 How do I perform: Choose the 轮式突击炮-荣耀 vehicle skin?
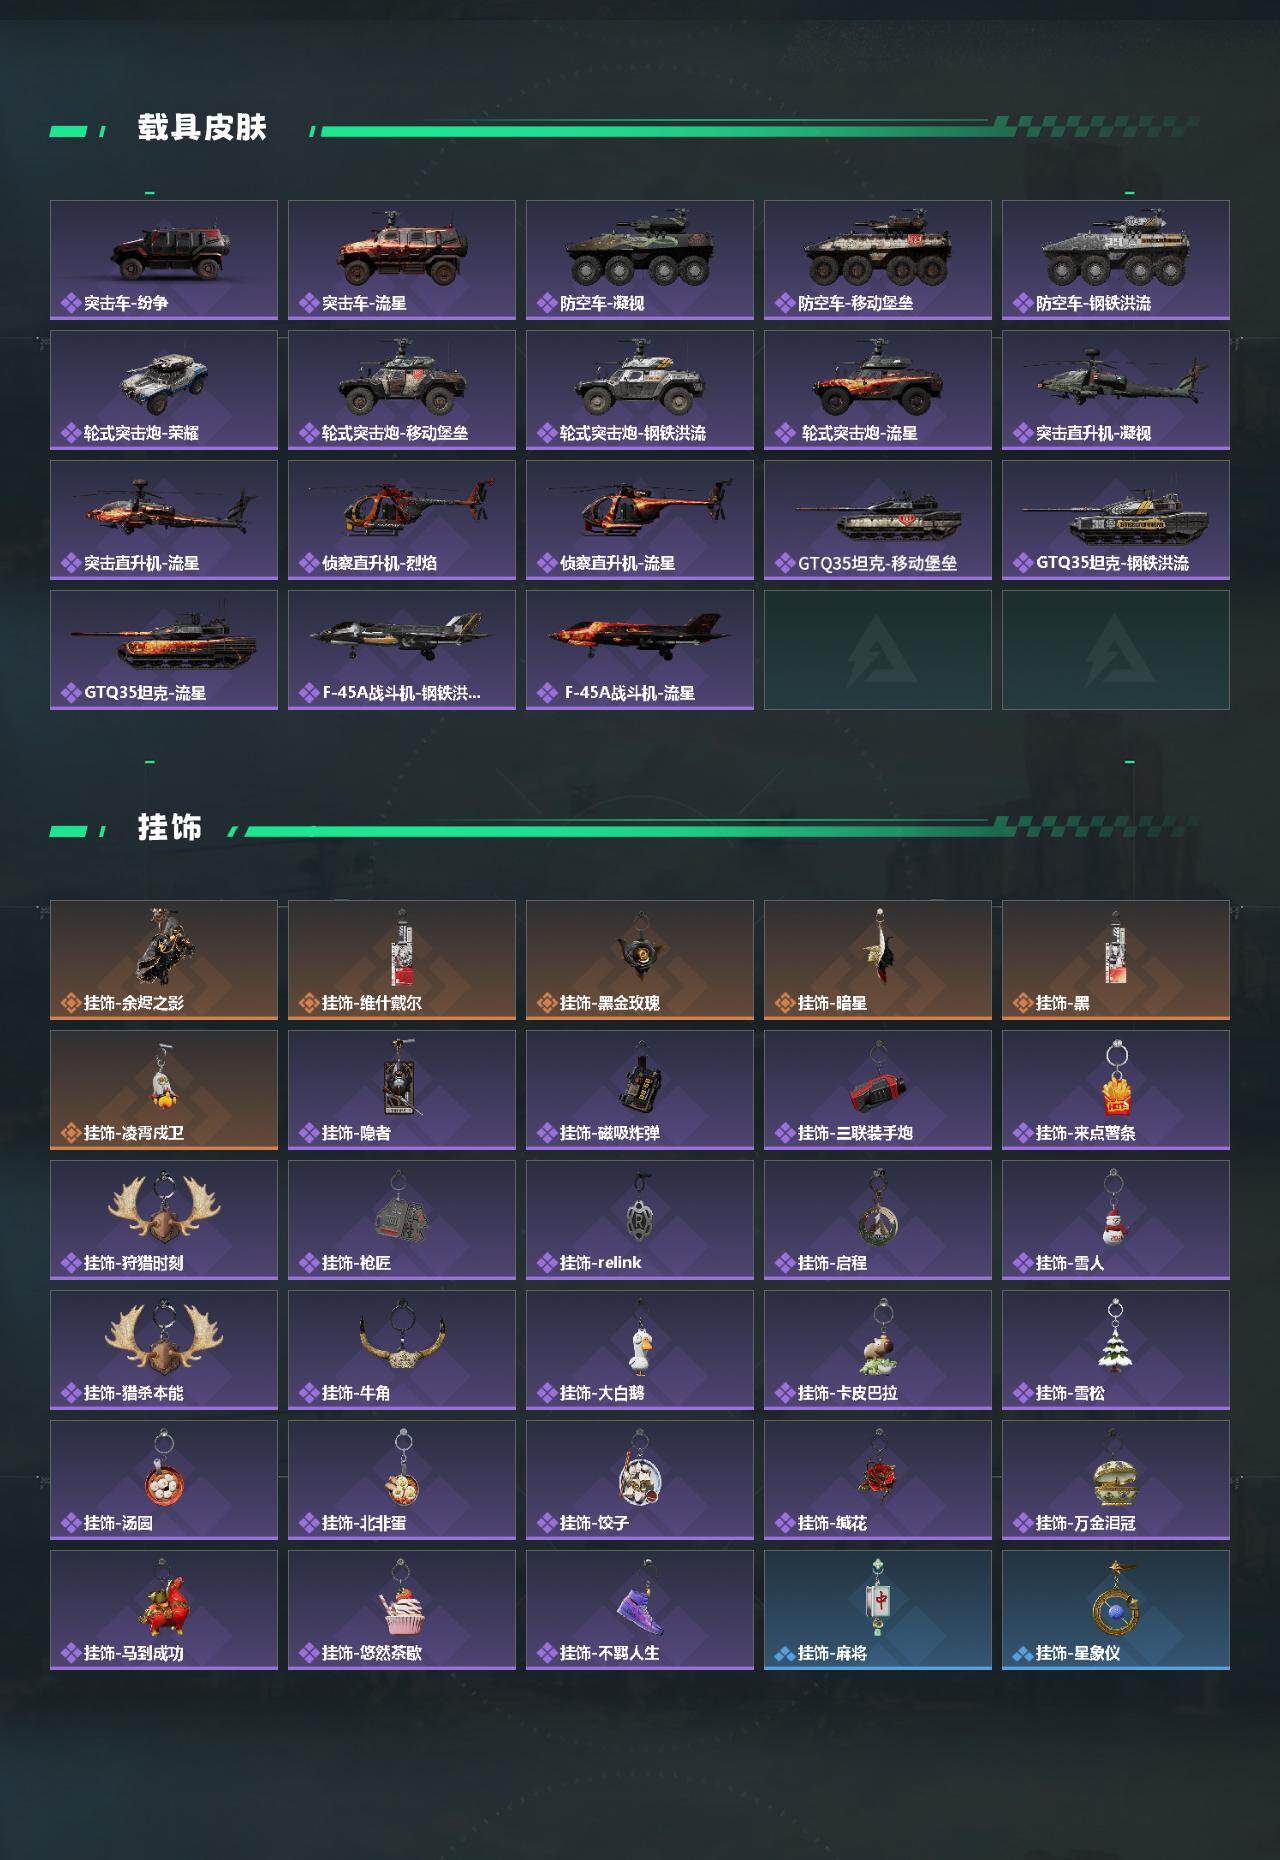[164, 390]
